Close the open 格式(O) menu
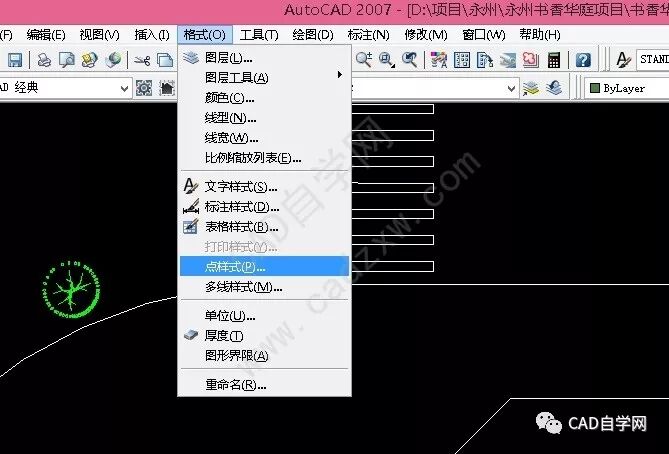 coord(205,35)
